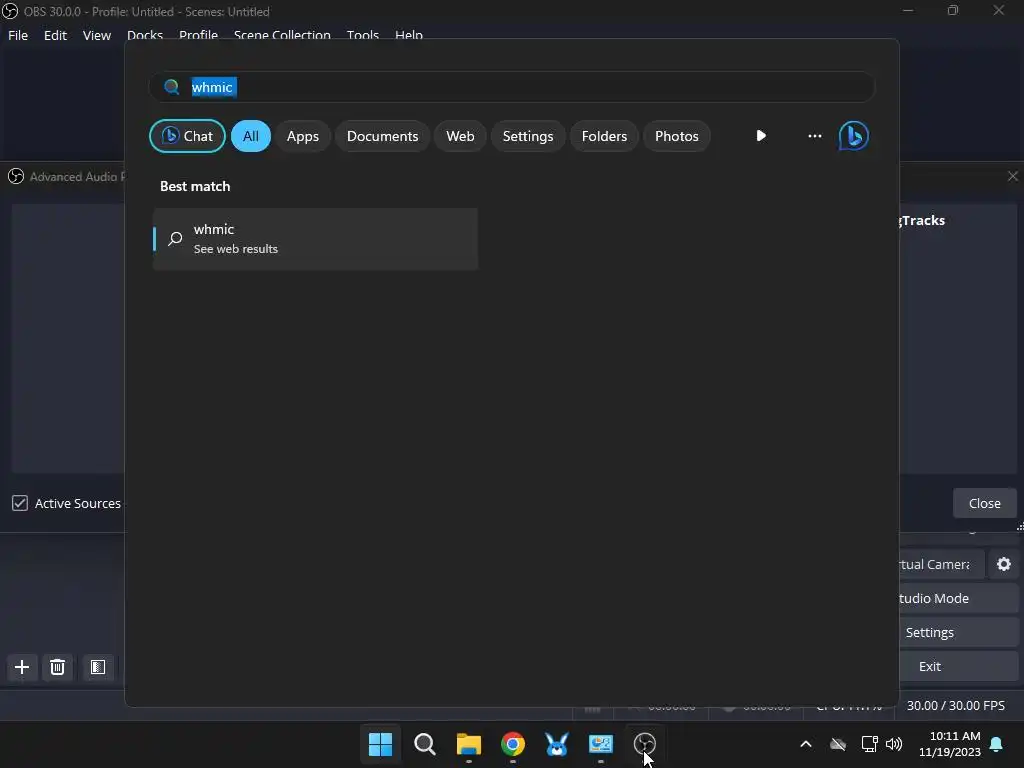The width and height of the screenshot is (1024, 768).
Task: Toggle Studio Mode in OBS controls
Action: point(958,598)
